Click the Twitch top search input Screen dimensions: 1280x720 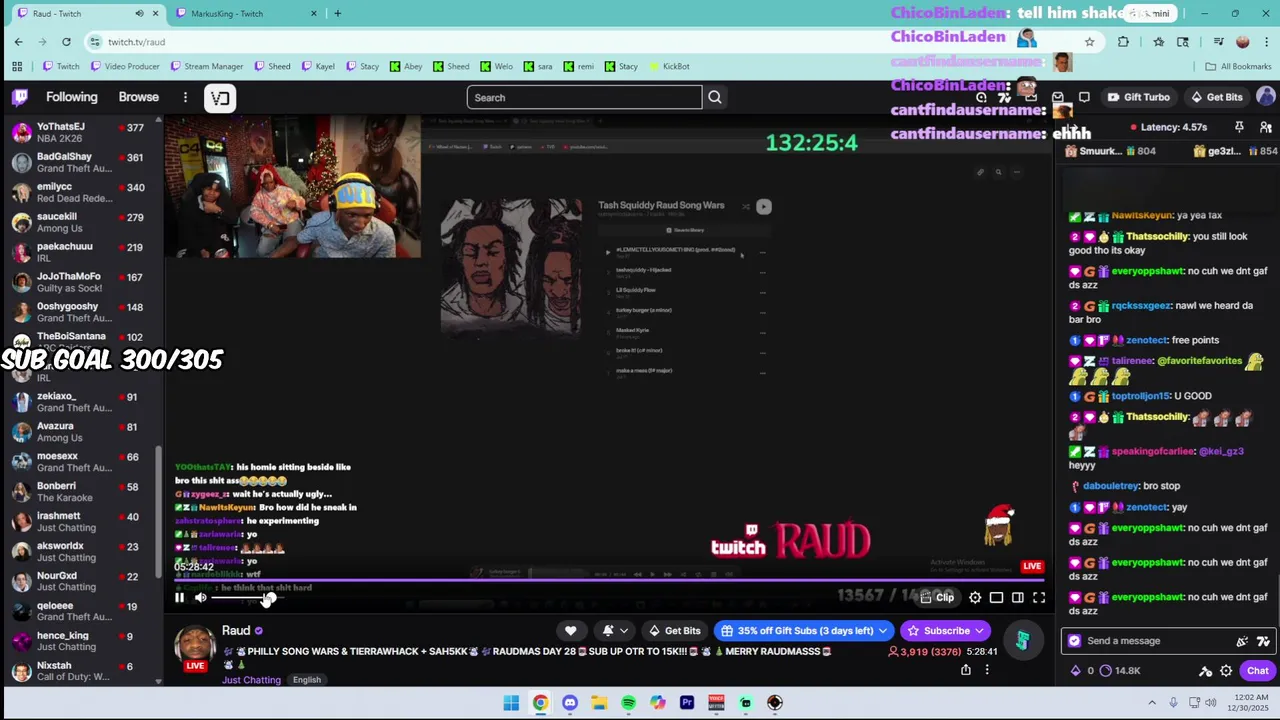tap(584, 97)
